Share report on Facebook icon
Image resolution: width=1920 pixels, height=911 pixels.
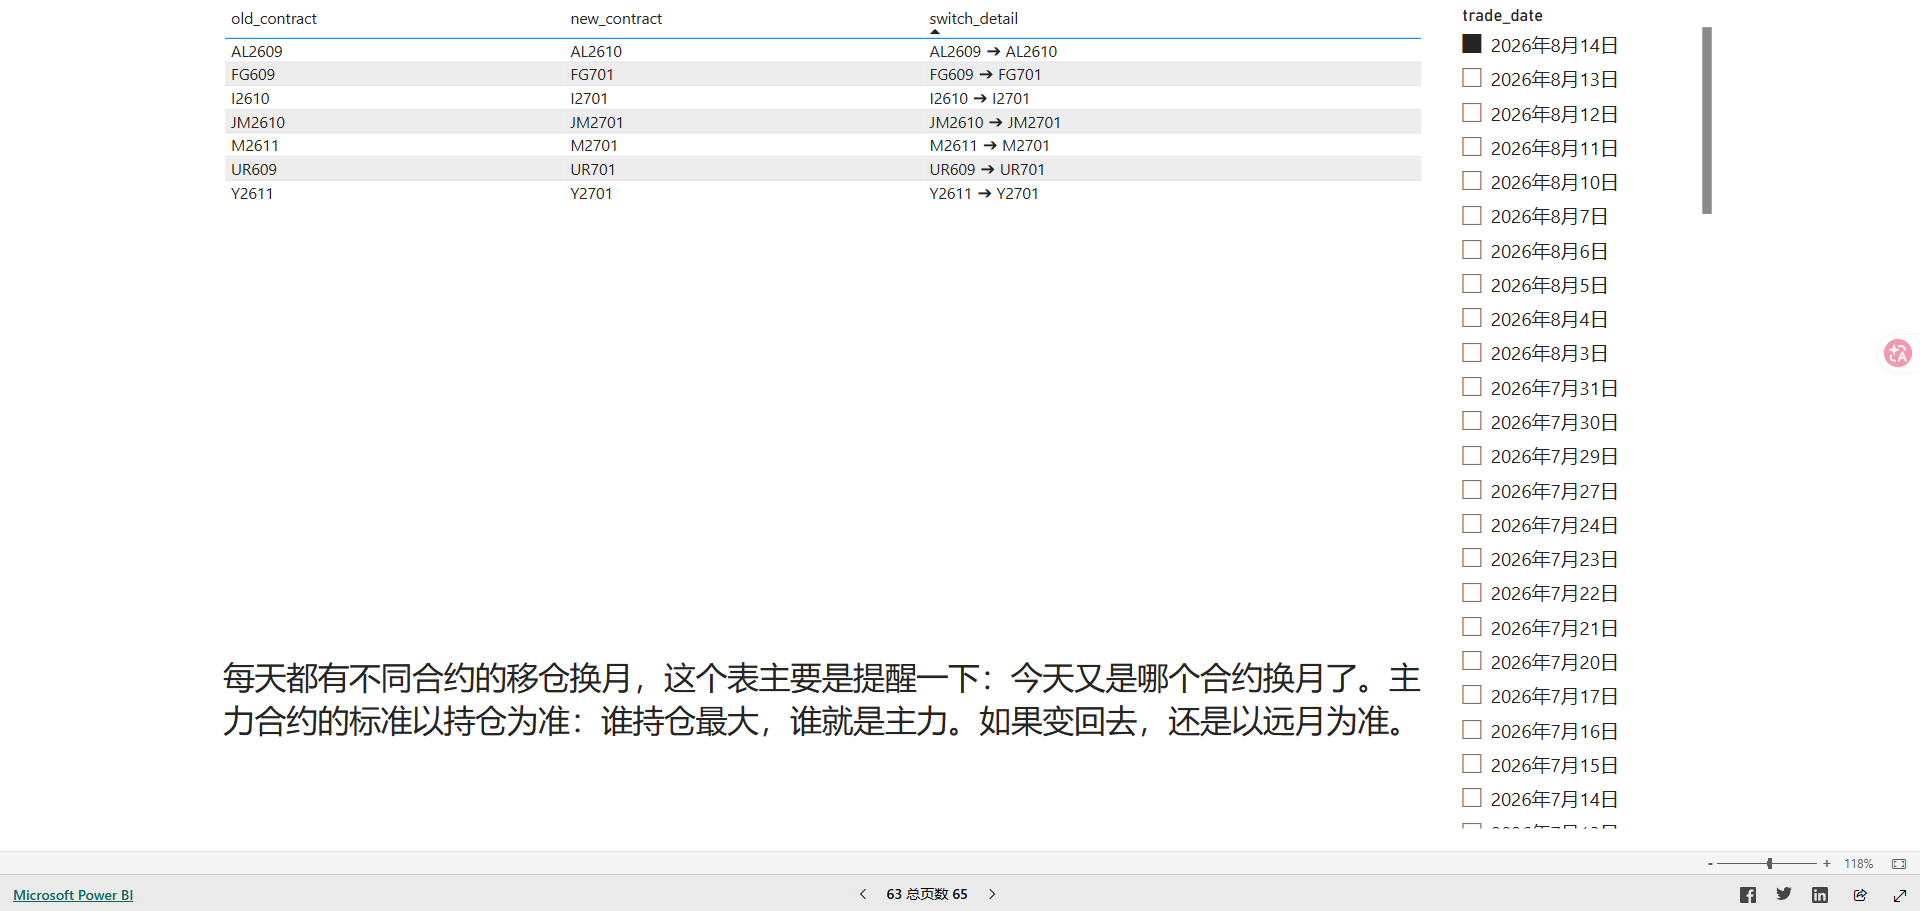point(1747,895)
